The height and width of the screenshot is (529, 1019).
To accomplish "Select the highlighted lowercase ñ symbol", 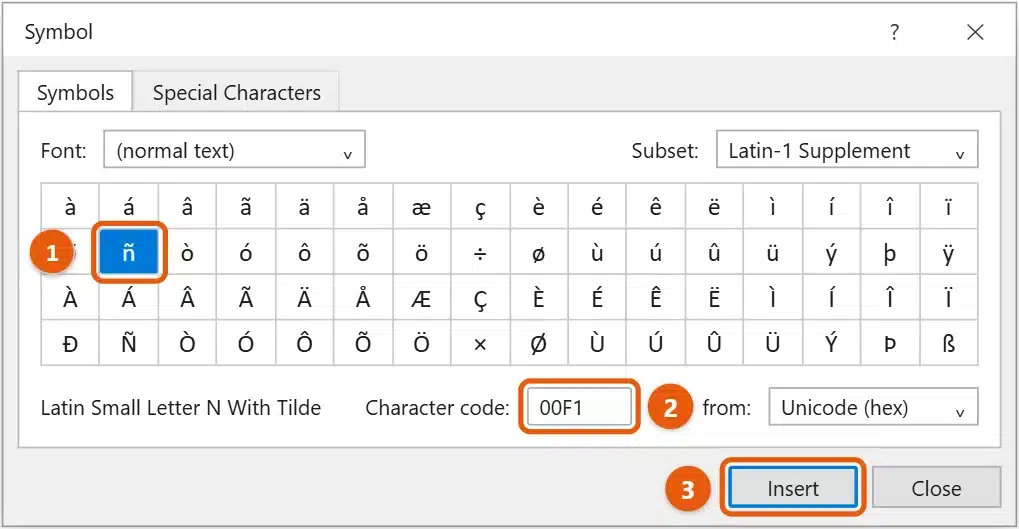I will (129, 252).
